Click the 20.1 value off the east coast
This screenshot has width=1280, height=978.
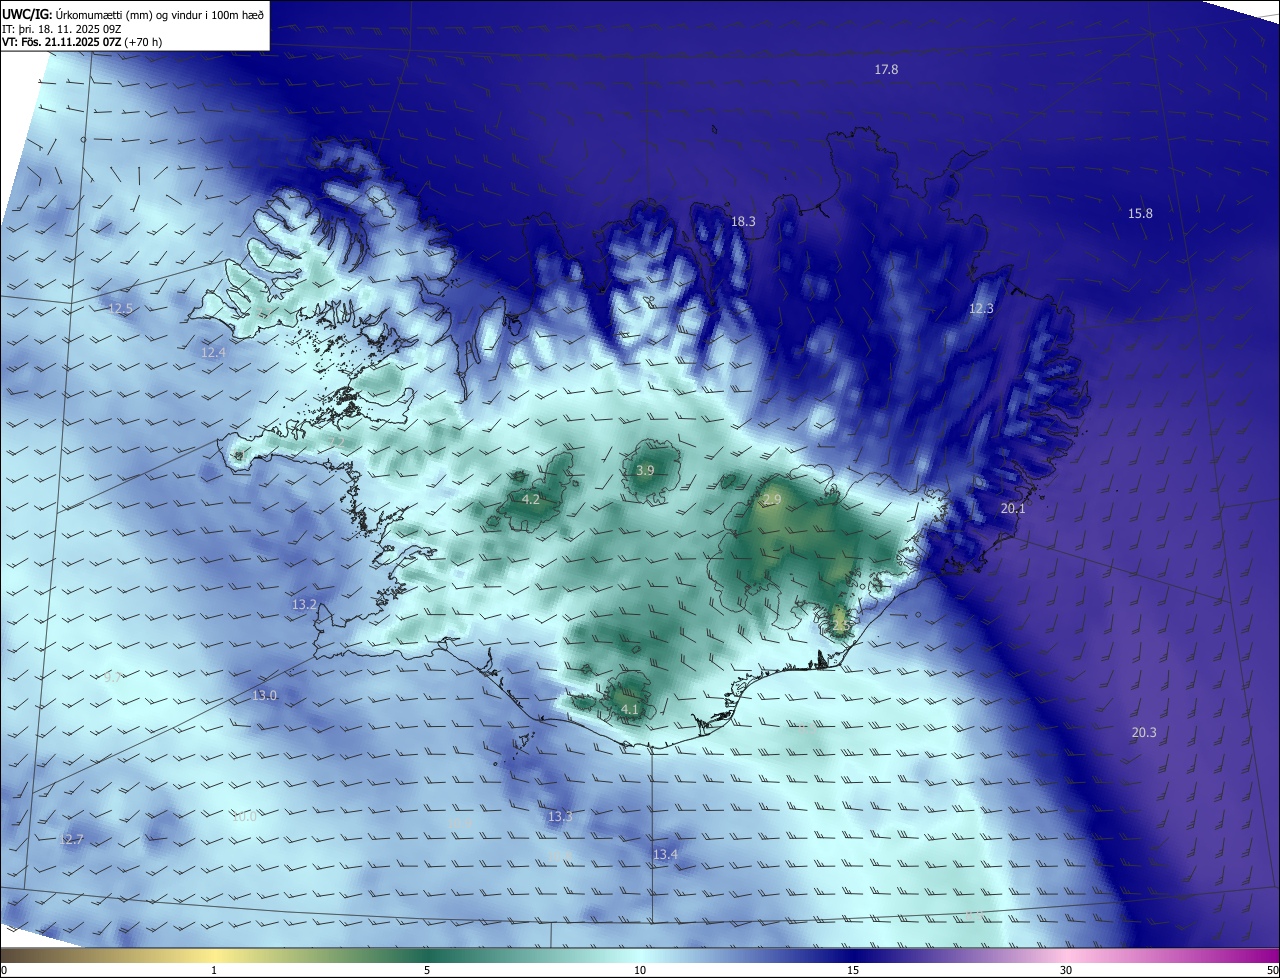(x=1013, y=509)
